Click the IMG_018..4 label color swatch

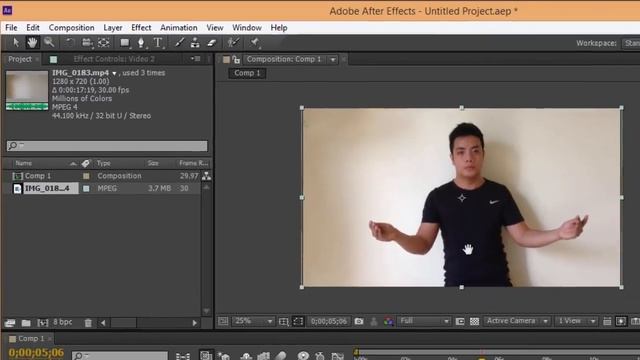(x=86, y=189)
